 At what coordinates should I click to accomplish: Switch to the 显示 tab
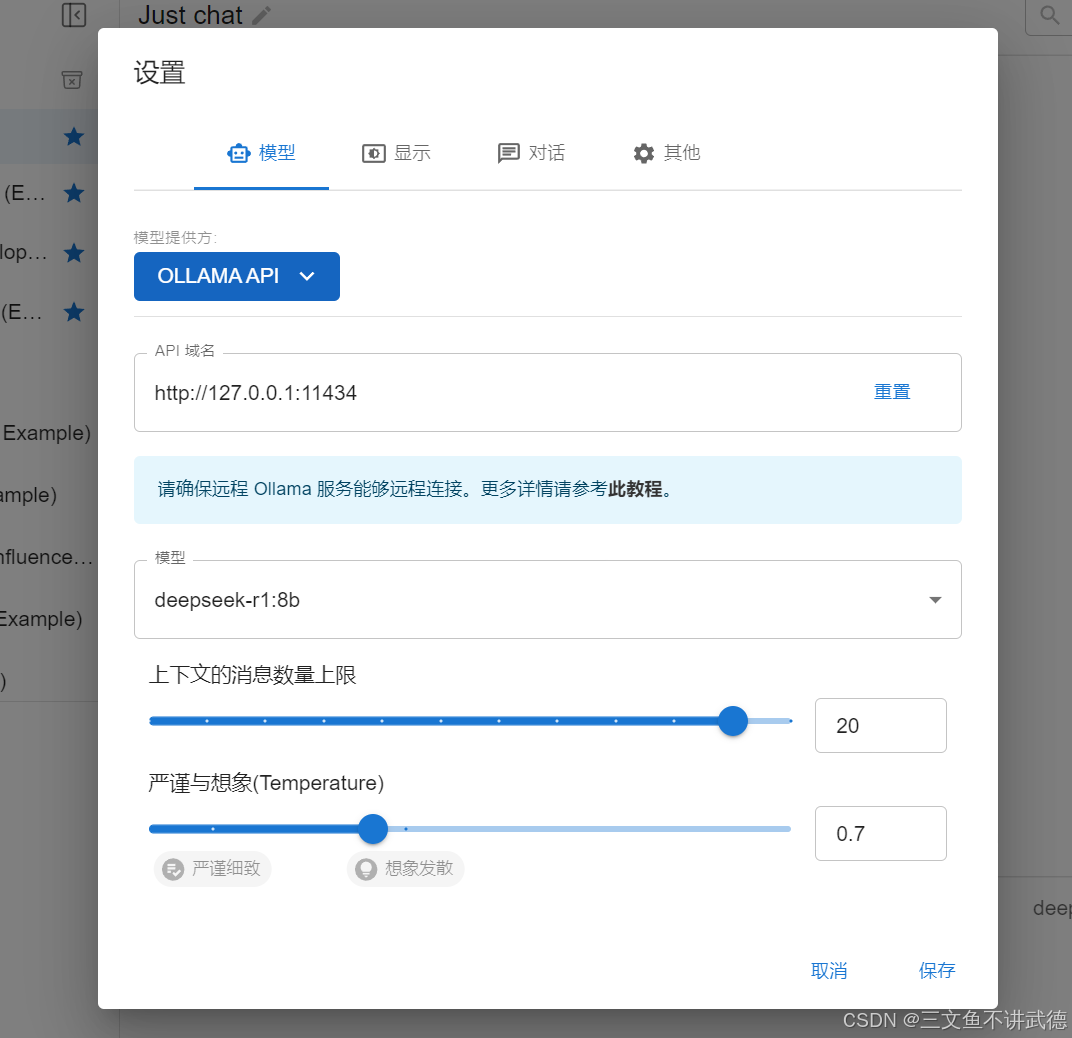[397, 153]
